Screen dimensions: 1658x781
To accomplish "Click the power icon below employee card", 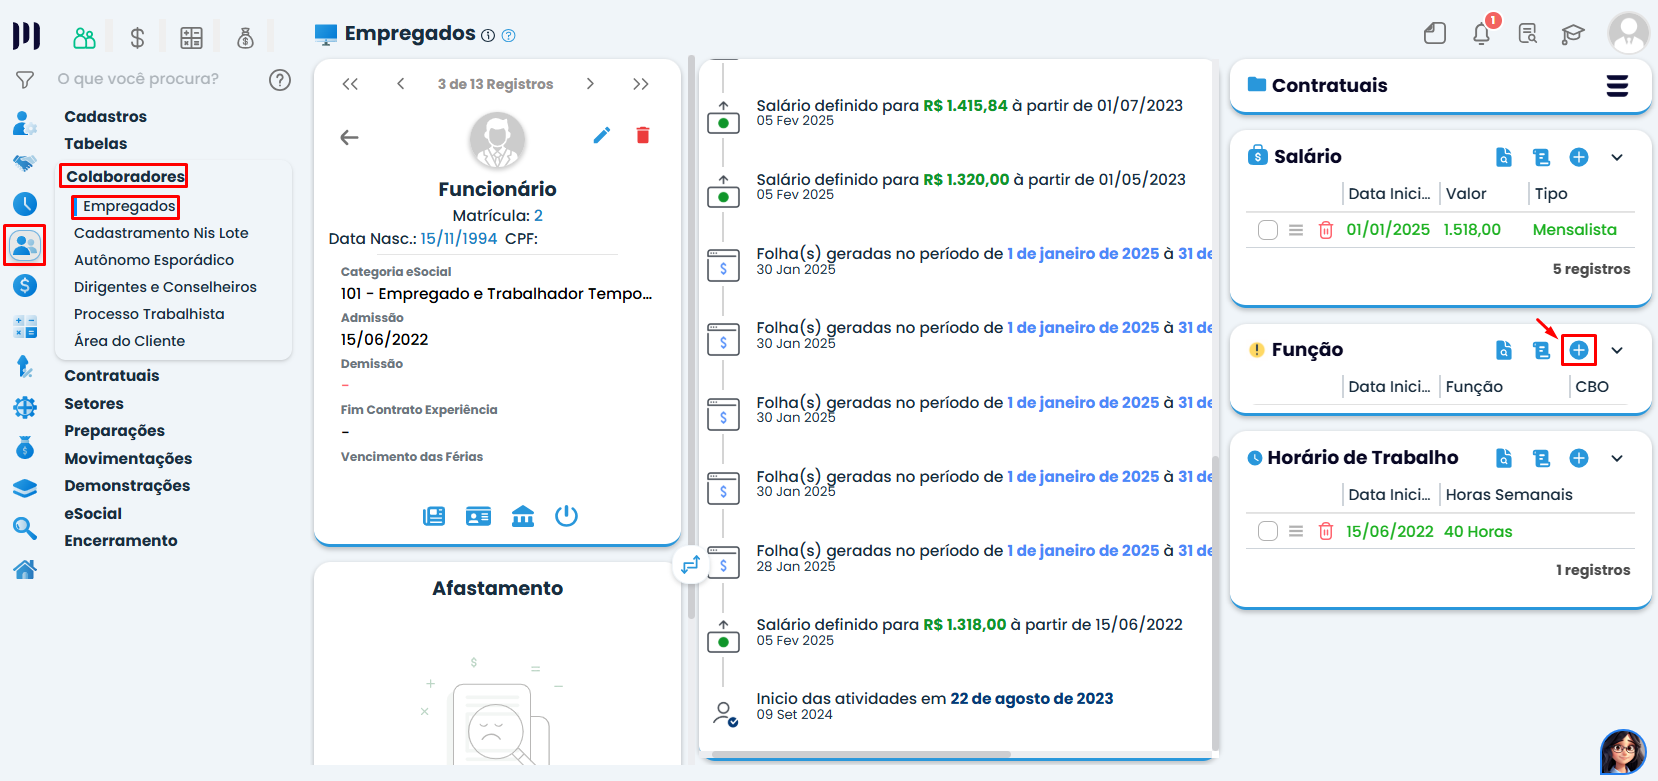I will click(566, 516).
